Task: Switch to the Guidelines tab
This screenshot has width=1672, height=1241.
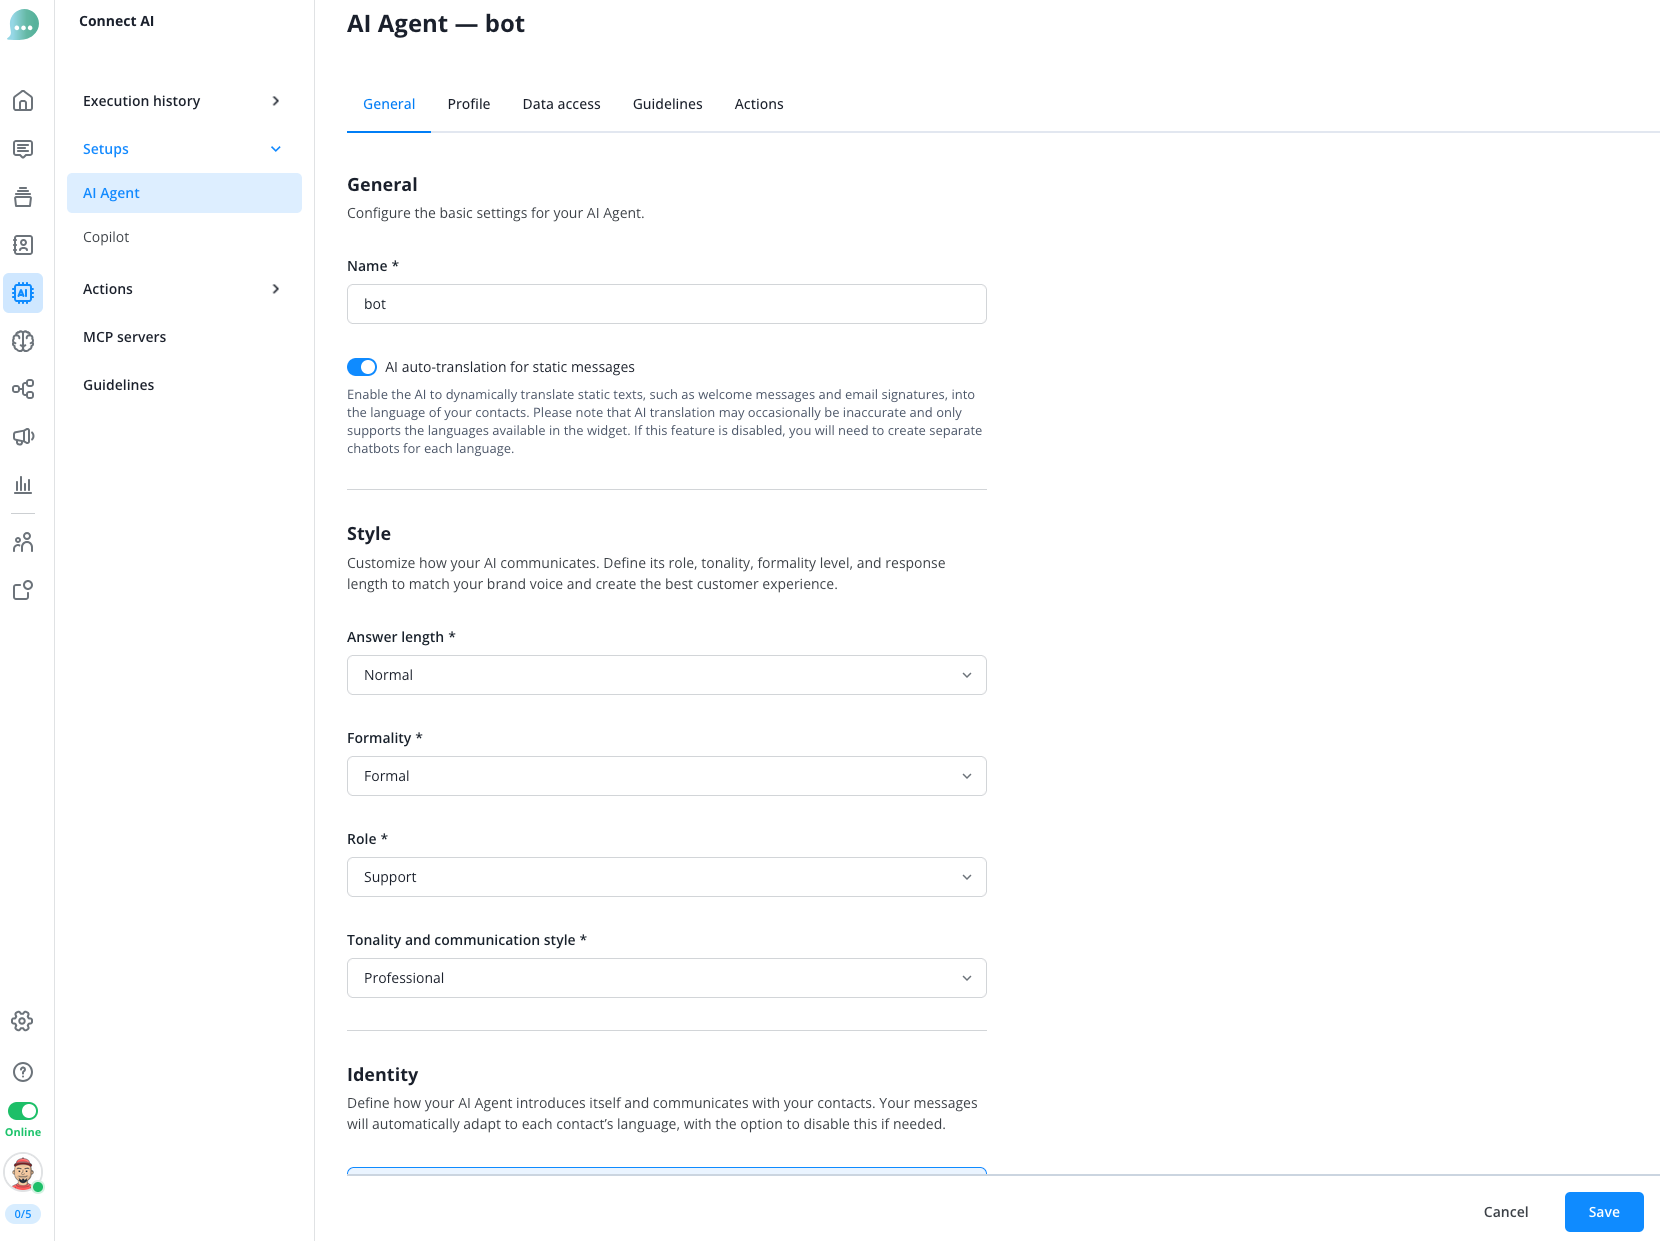Action: (x=668, y=104)
